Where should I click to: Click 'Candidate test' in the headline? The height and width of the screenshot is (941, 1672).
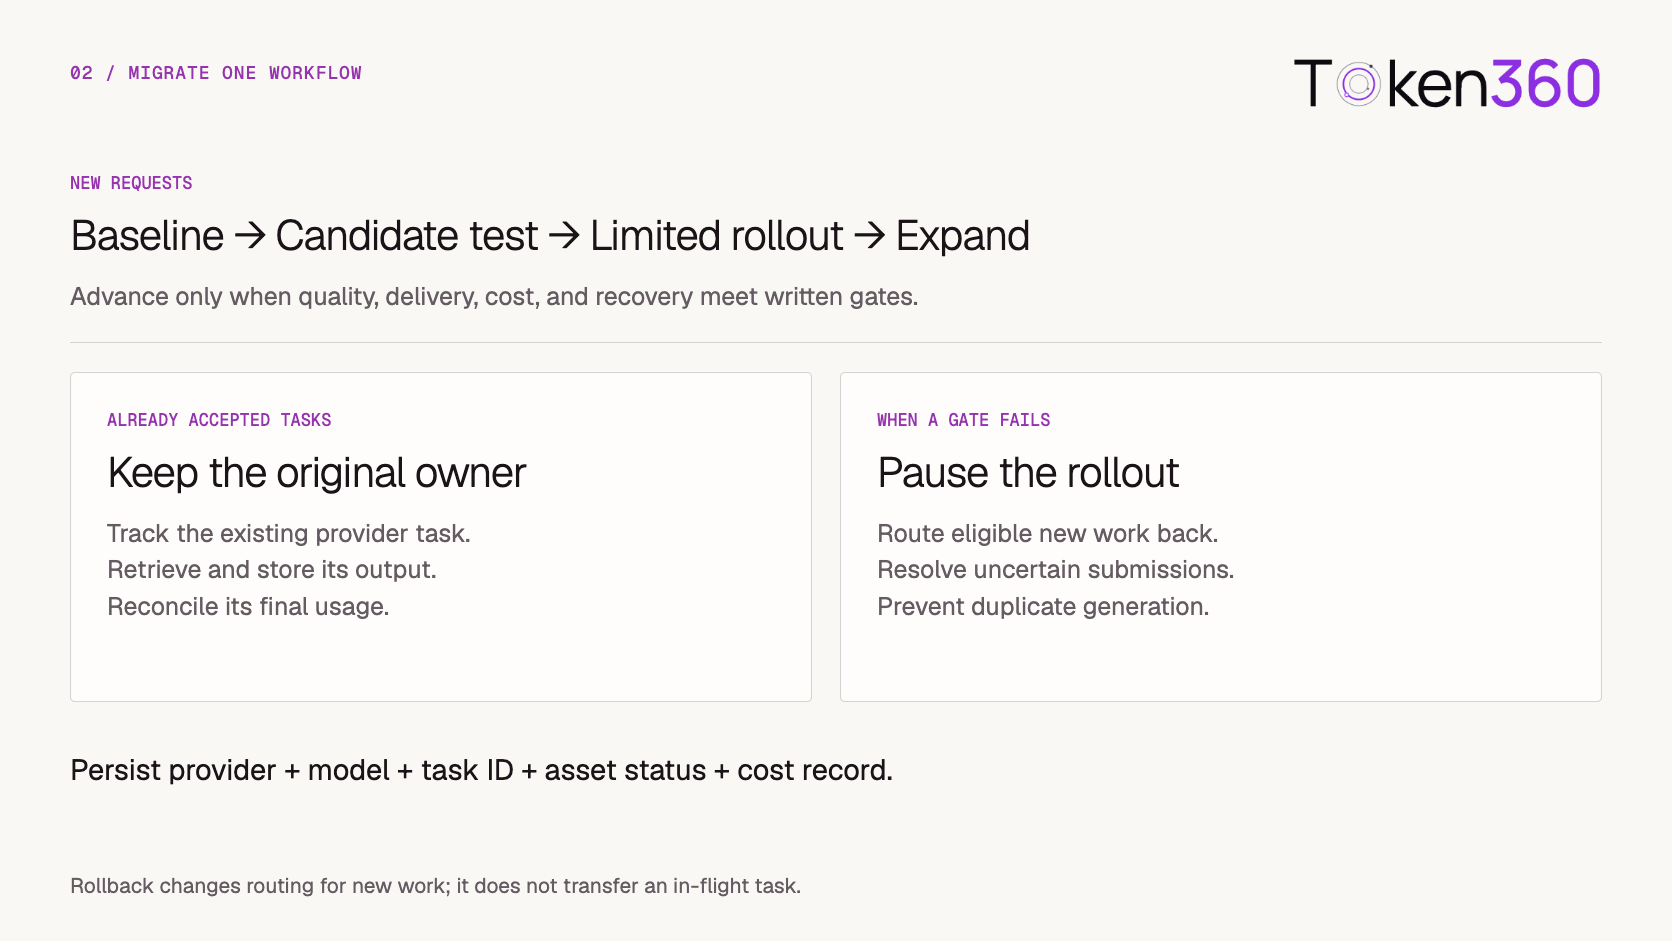407,236
